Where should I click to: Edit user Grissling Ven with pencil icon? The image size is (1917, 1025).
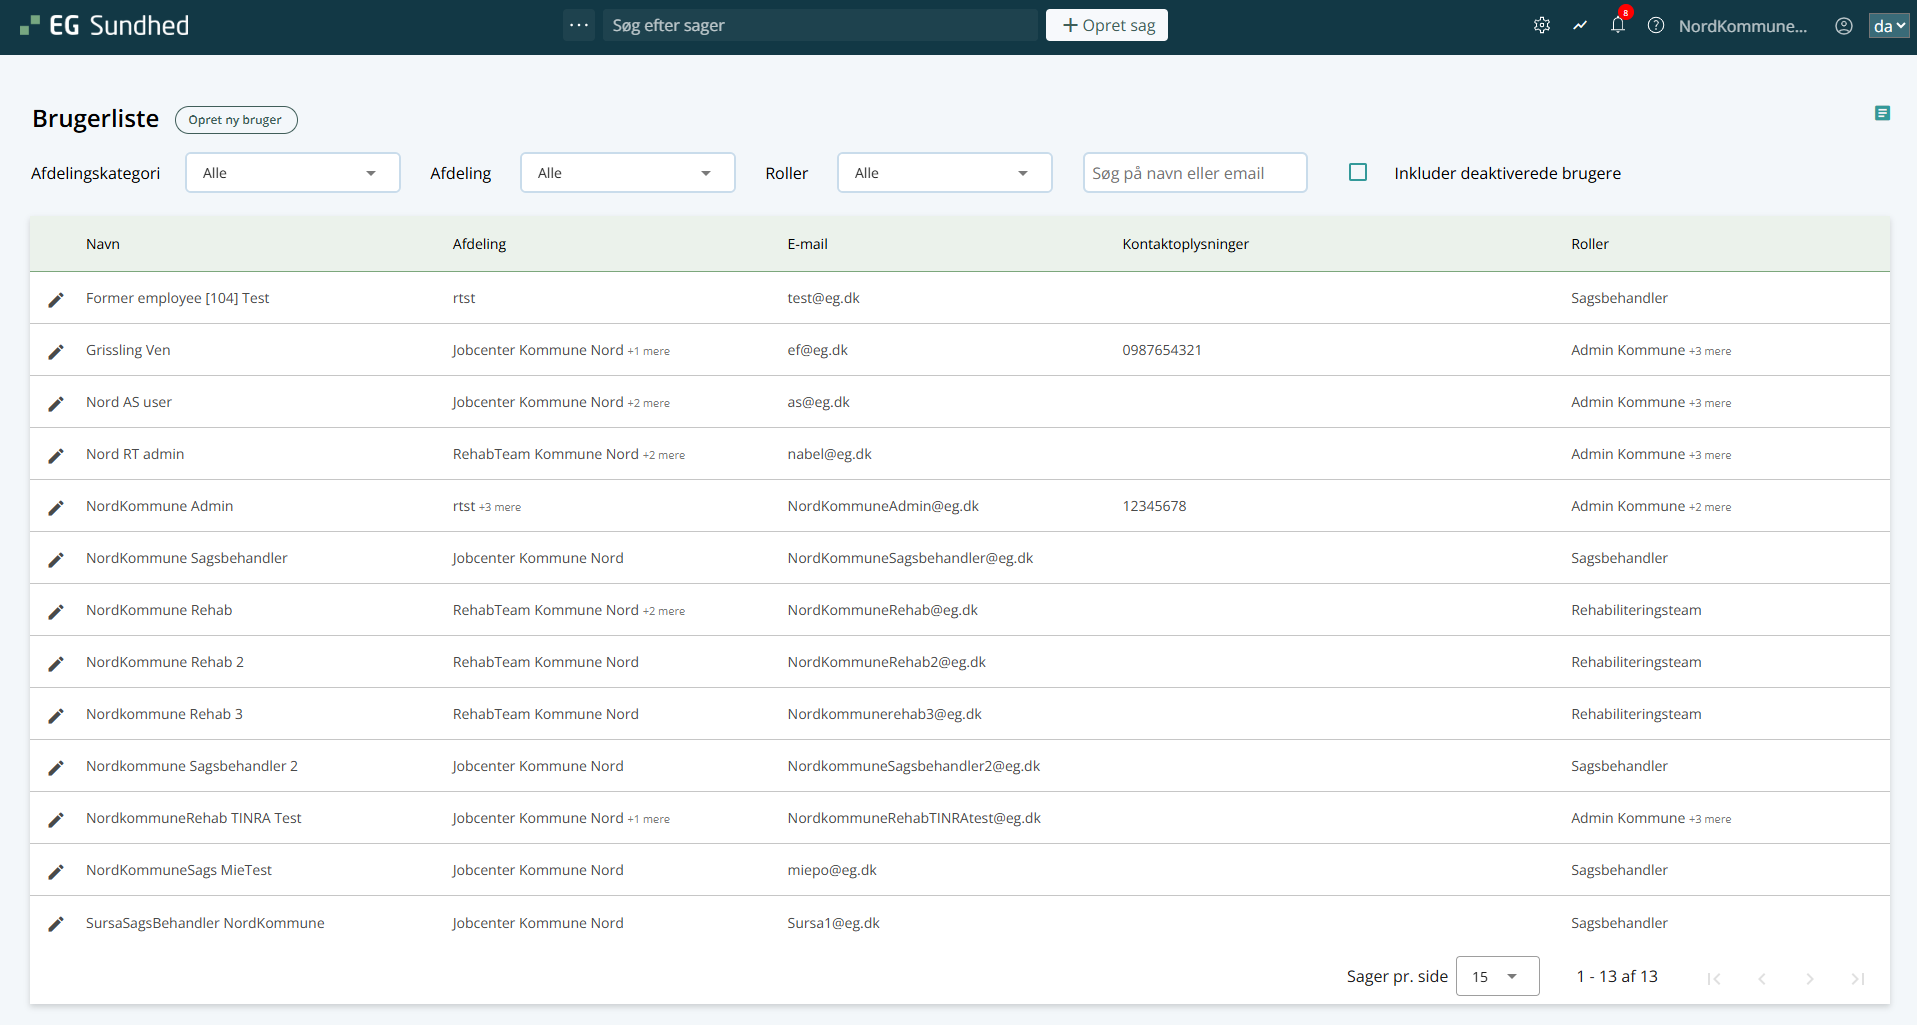(x=56, y=351)
